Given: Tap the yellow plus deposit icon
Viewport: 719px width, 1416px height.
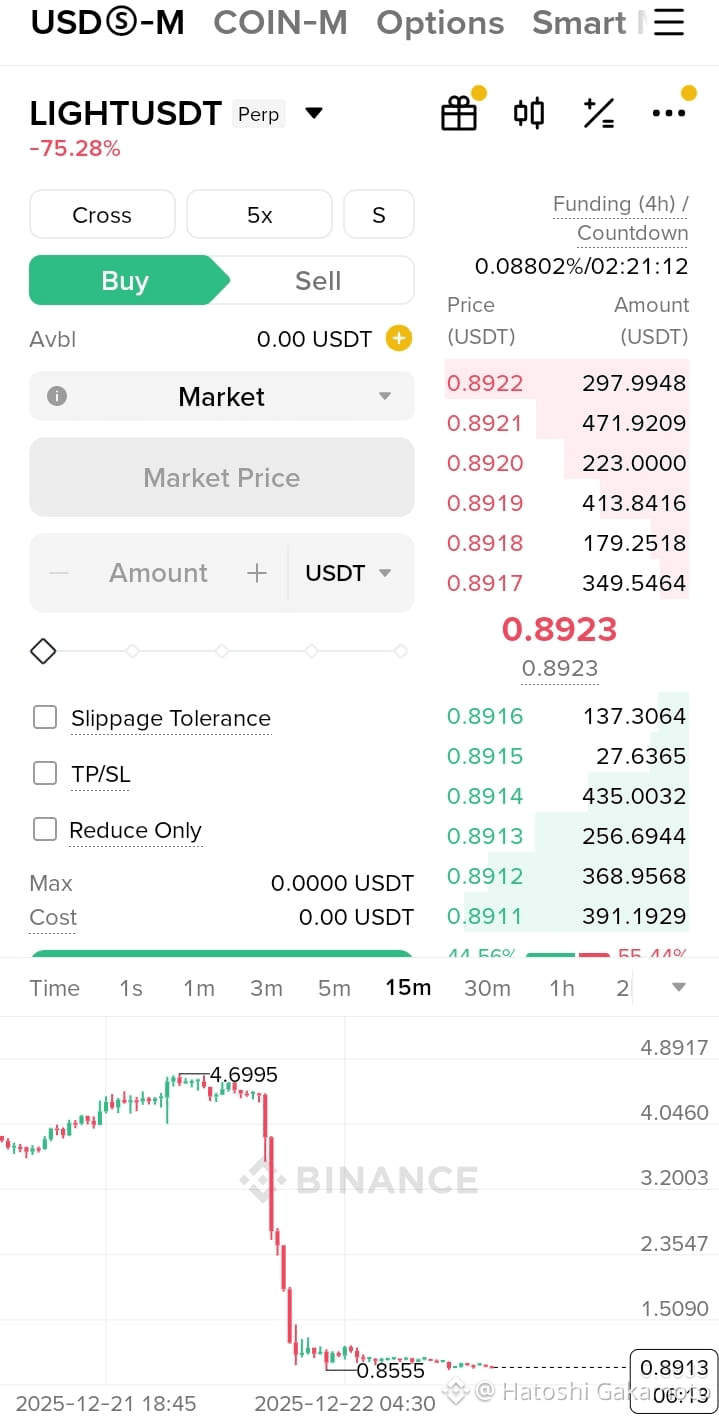Looking at the screenshot, I should click(x=398, y=339).
